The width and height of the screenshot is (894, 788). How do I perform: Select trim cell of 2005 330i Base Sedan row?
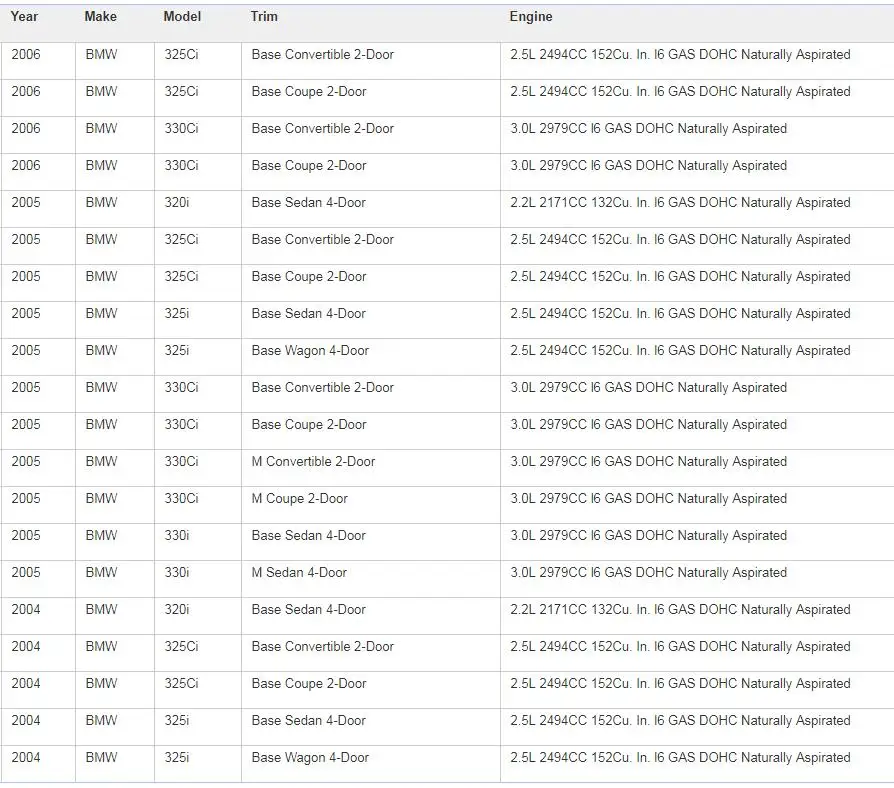click(371, 542)
